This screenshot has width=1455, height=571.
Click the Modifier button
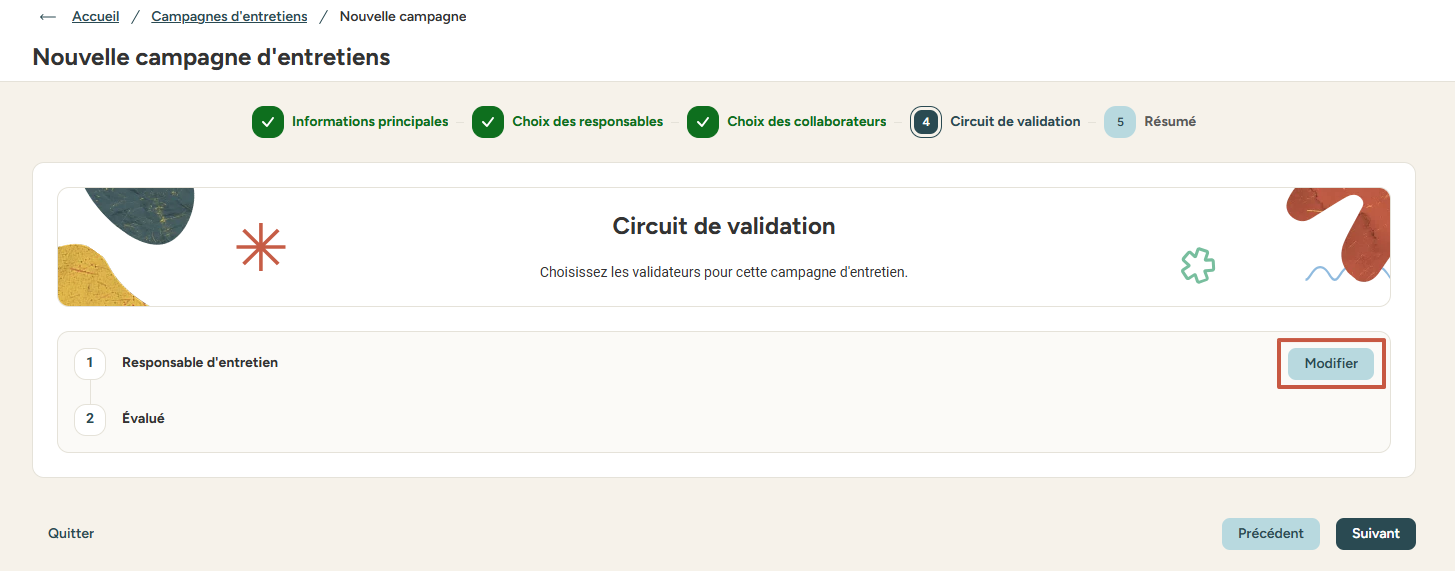tap(1331, 364)
